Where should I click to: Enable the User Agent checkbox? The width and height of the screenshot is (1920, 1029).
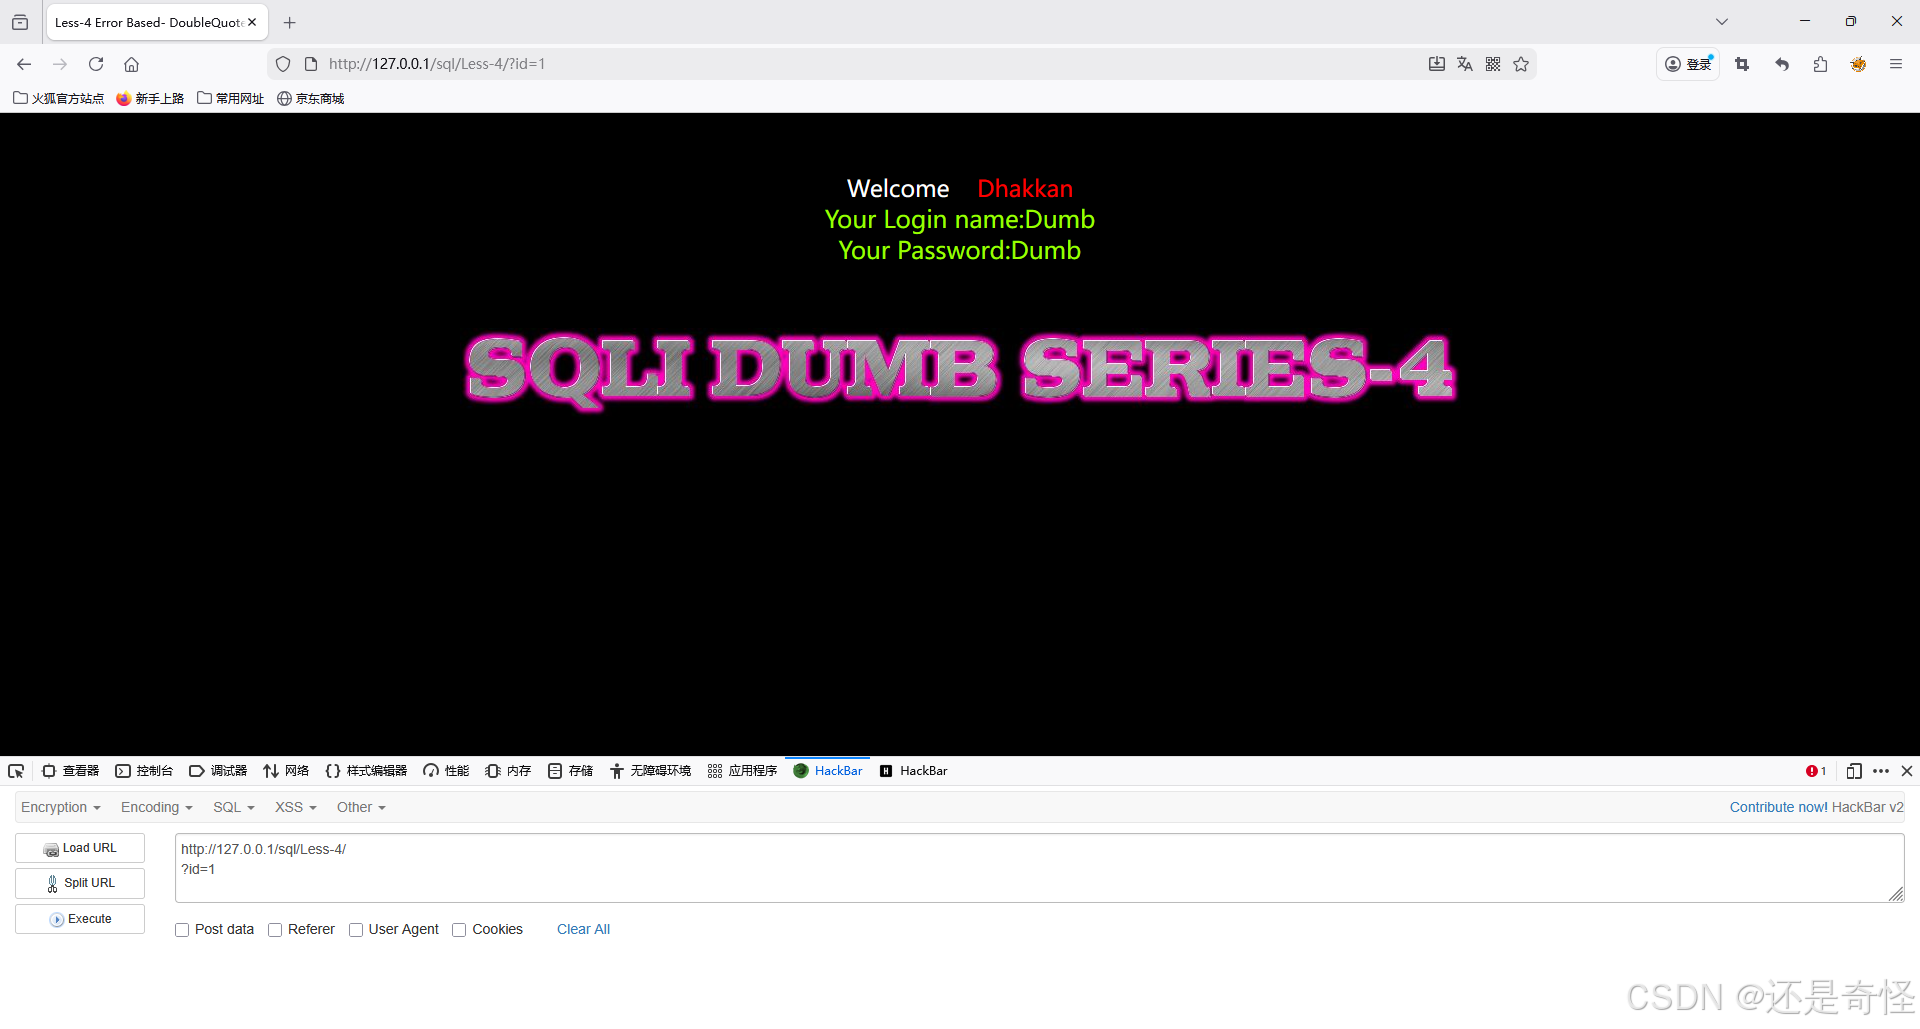[356, 929]
